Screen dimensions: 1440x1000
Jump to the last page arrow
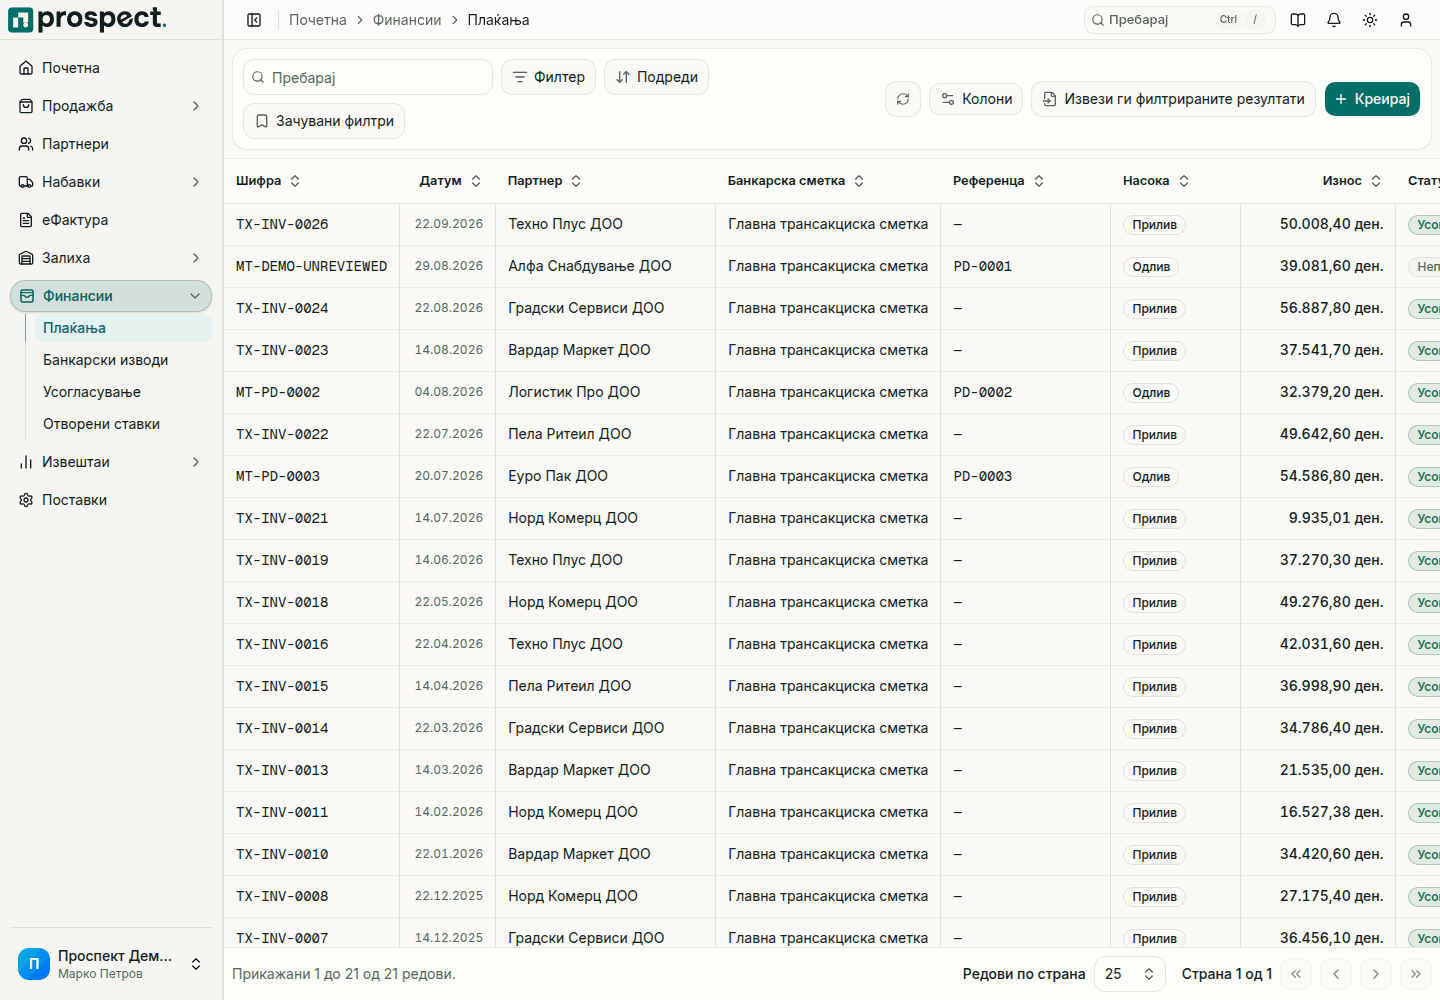click(1416, 974)
